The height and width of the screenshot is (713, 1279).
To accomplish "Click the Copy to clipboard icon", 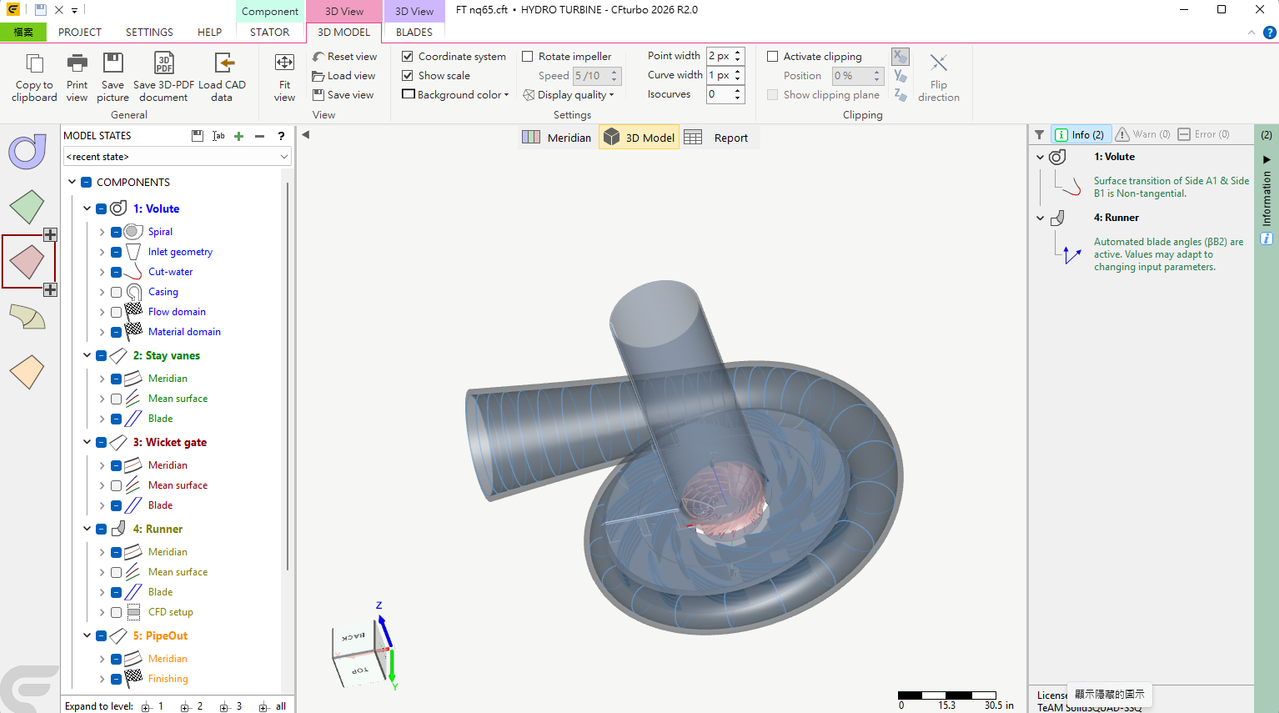I will click(34, 64).
